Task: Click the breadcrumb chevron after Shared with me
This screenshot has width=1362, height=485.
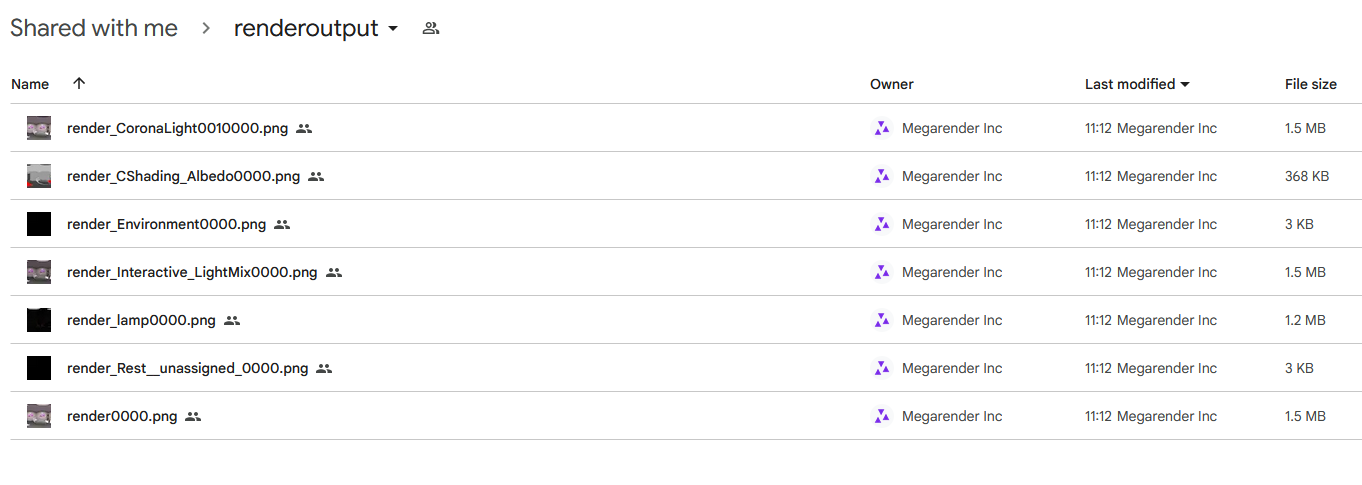Action: coord(206,29)
